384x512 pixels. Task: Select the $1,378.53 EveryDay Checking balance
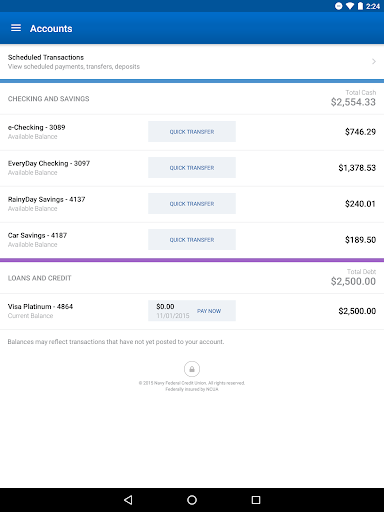[x=357, y=168]
